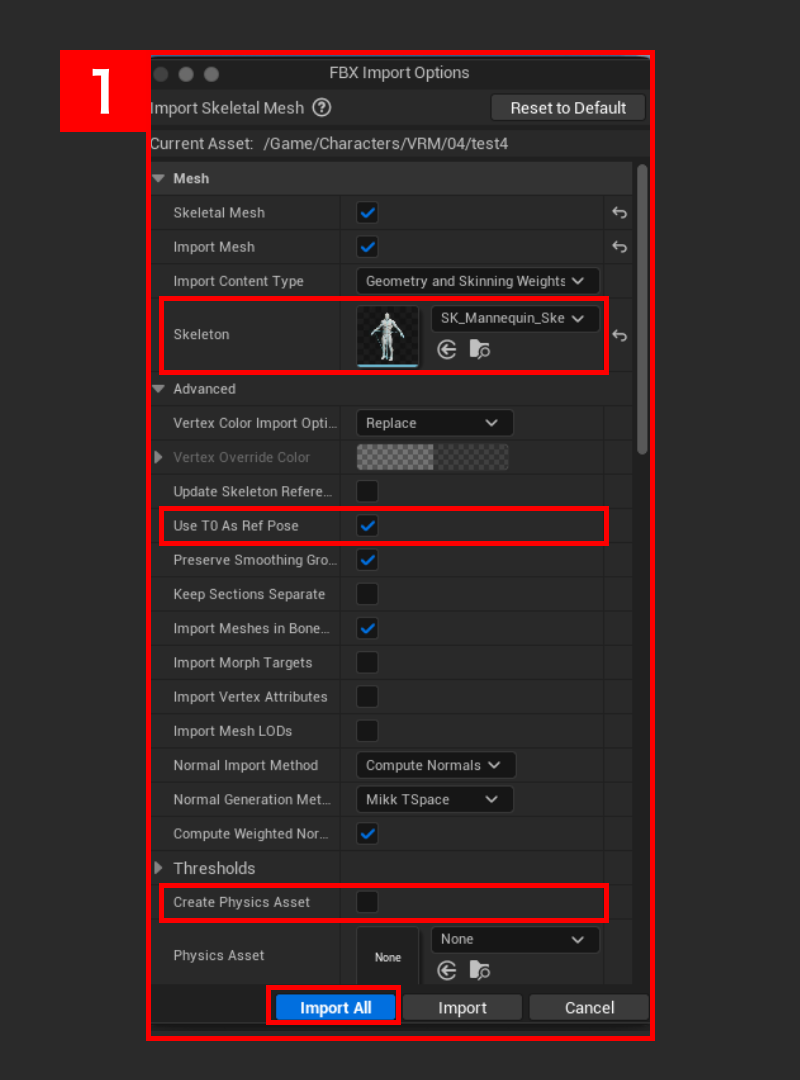Click the Use Selected Asset arrow for Skeleton
This screenshot has width=800, height=1080.
[447, 349]
